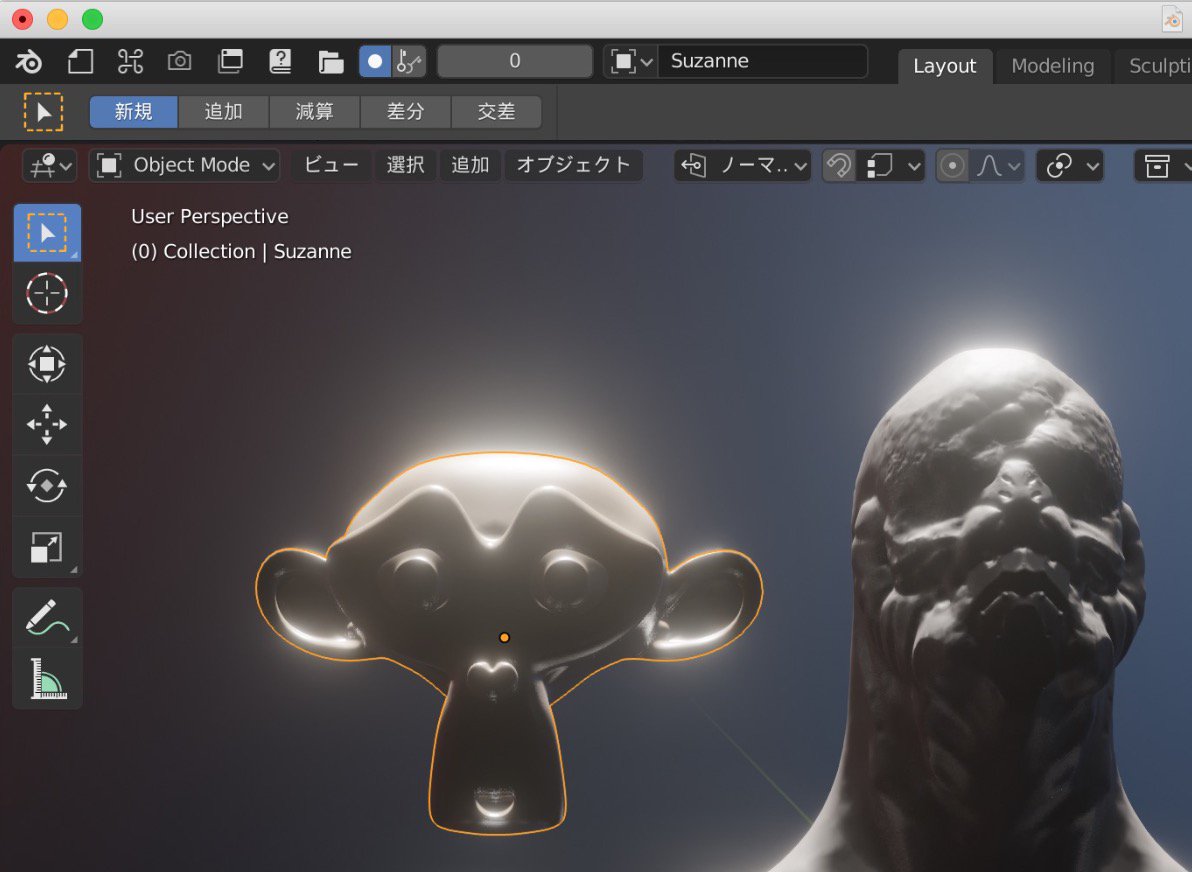This screenshot has height=872, width=1192.
Task: Select the 新規 selection mode
Action: [134, 112]
